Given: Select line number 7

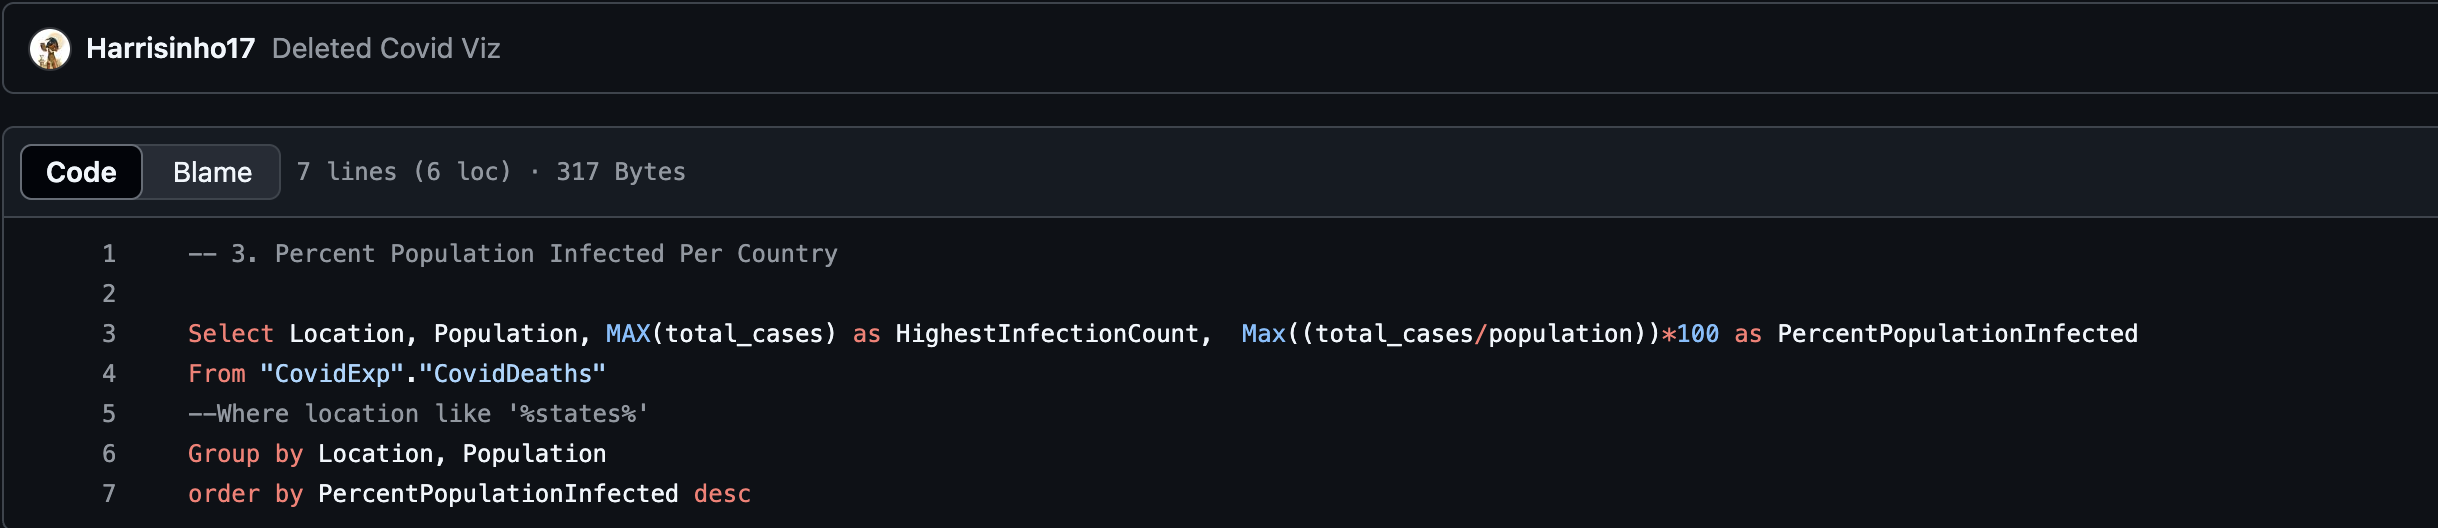Looking at the screenshot, I should tap(109, 494).
